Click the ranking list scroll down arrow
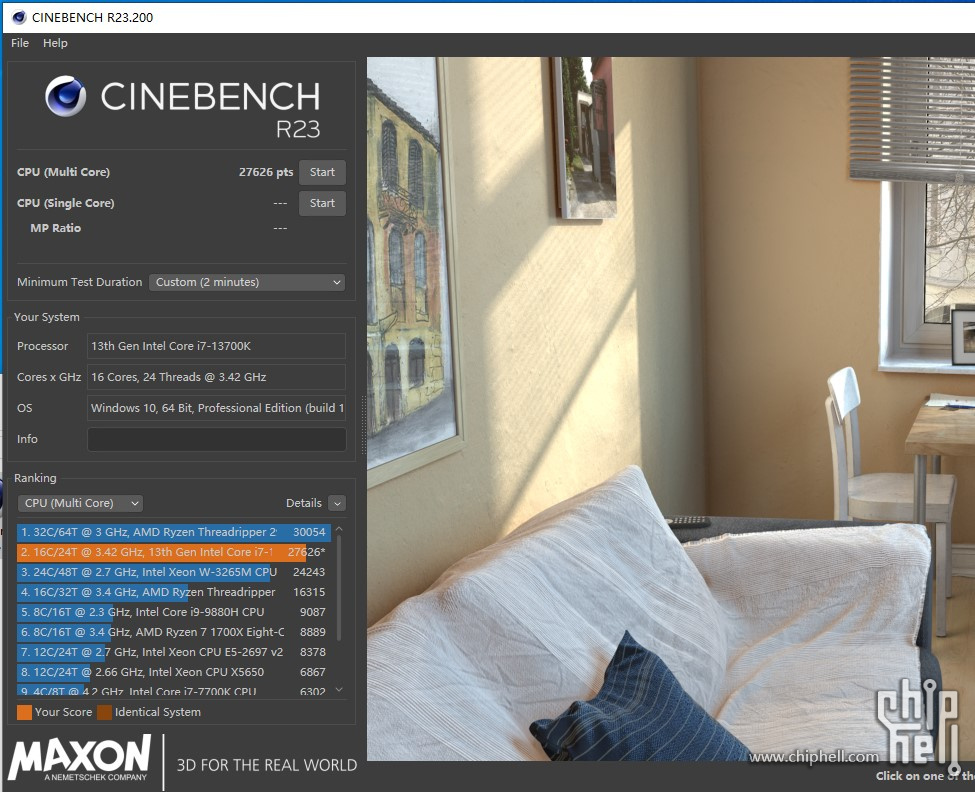 pos(339,689)
